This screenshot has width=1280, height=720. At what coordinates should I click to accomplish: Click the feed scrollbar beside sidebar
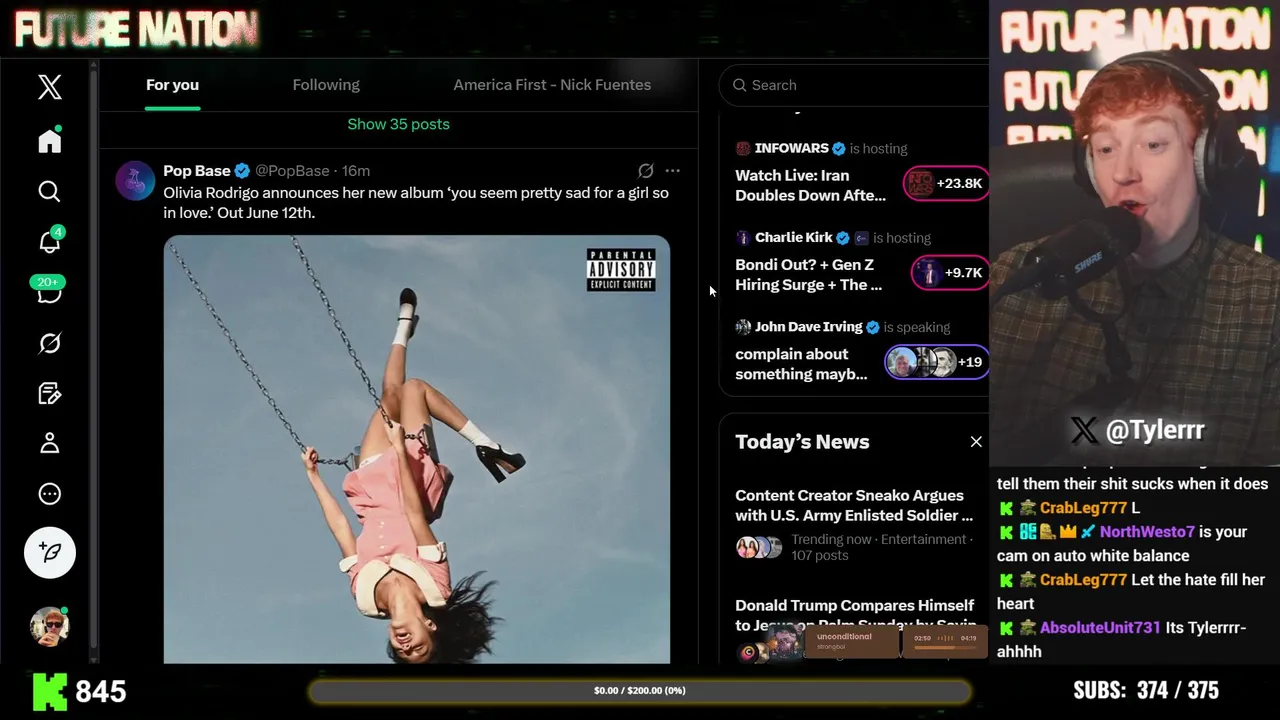click(94, 360)
